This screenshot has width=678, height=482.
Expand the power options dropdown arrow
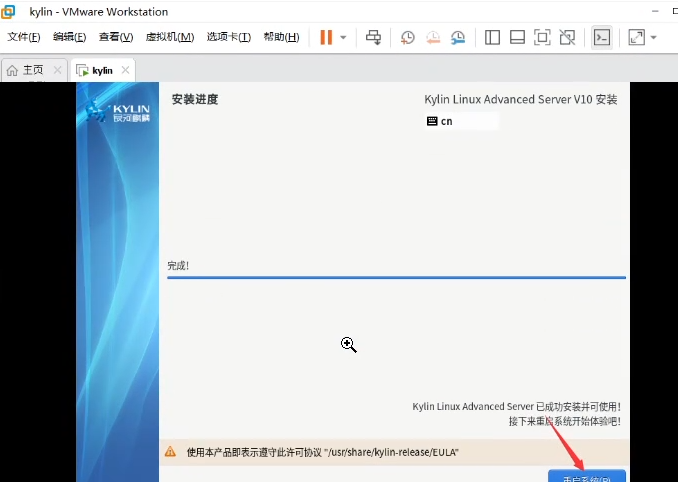[x=343, y=38]
